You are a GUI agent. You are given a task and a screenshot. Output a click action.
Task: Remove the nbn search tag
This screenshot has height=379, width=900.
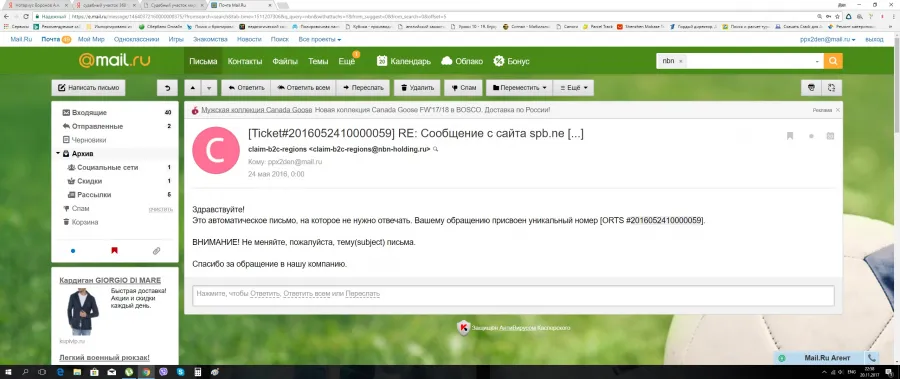(x=681, y=61)
